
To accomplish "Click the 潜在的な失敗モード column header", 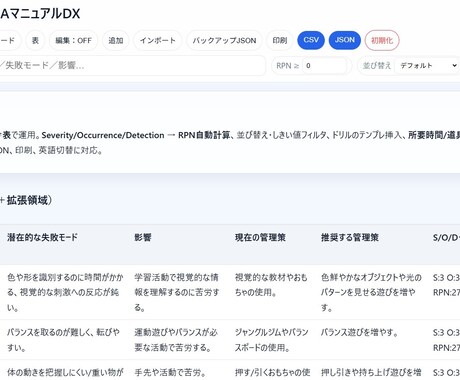I will (42, 237).
